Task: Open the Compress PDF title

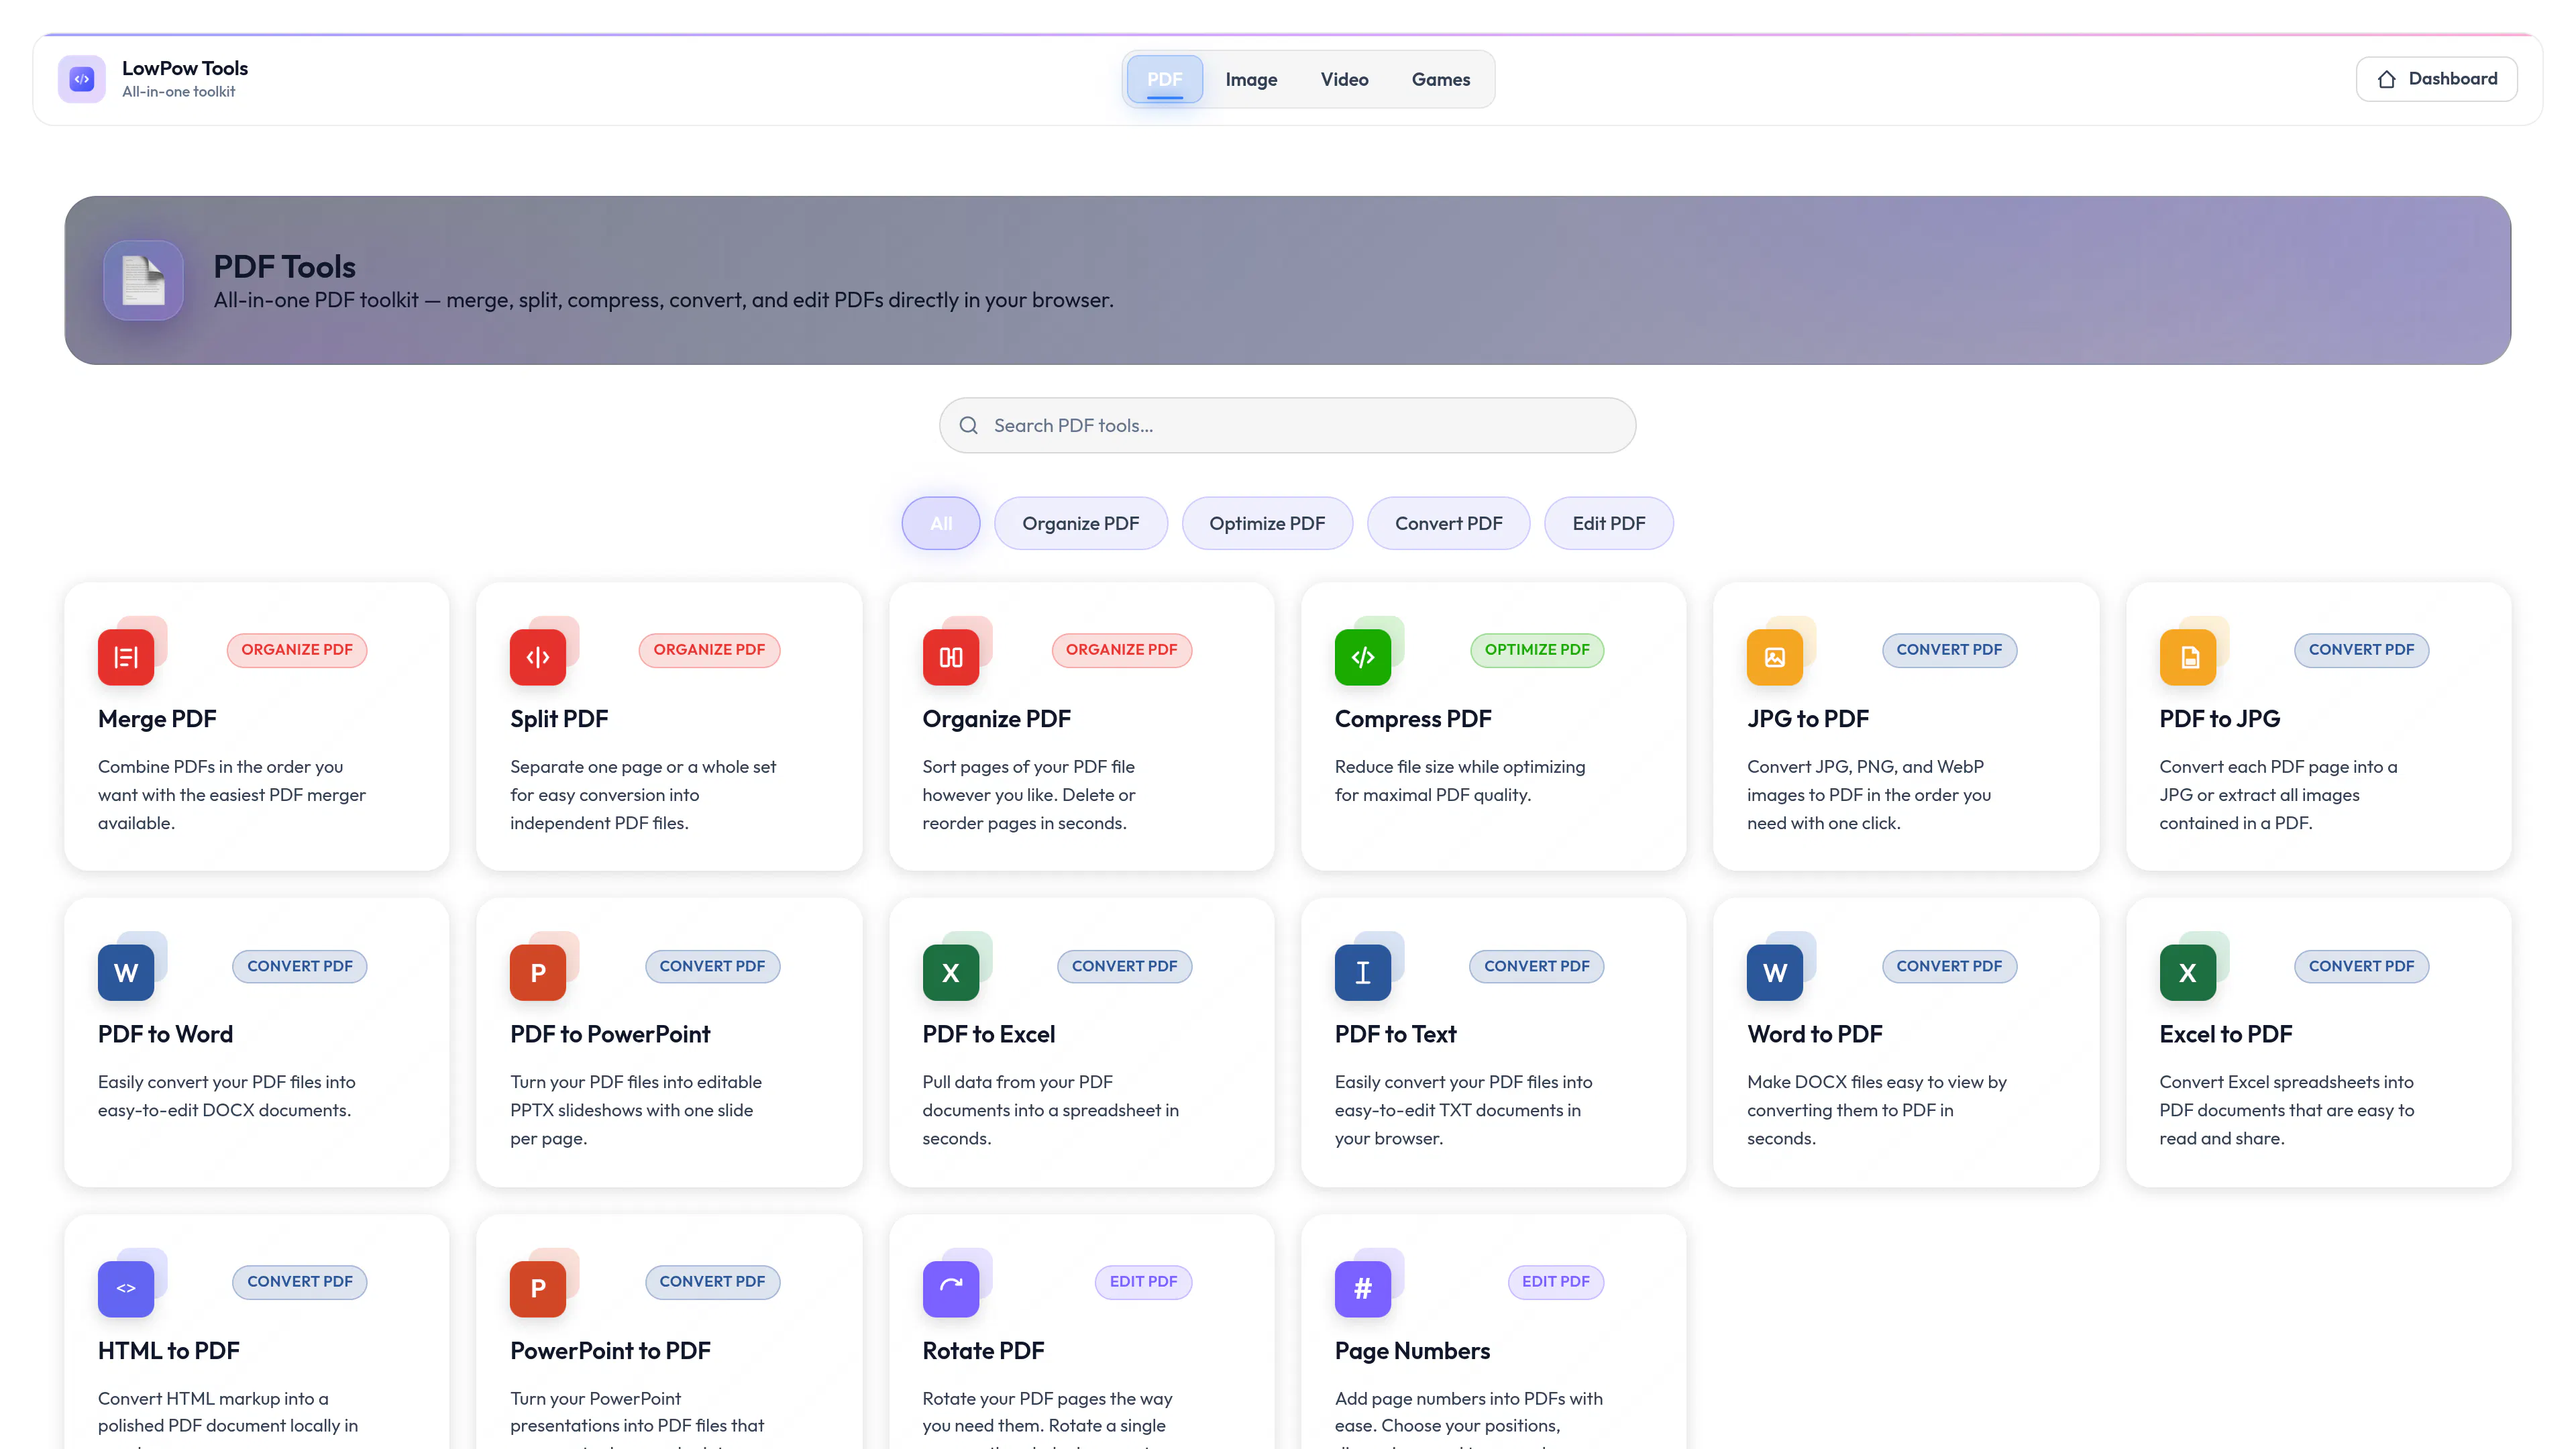Action: click(x=1413, y=719)
